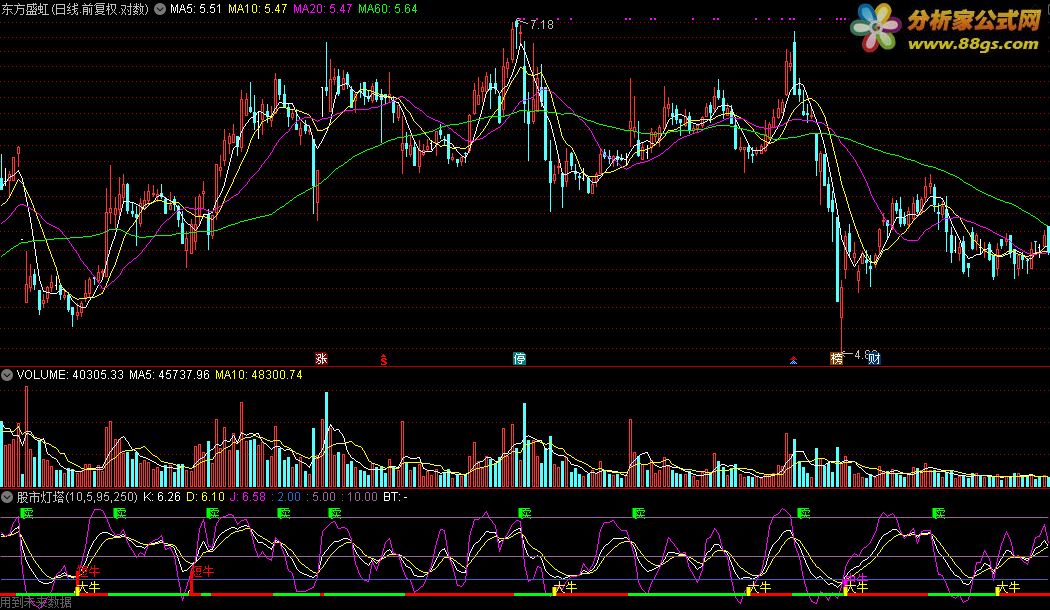The width and height of the screenshot is (1050, 610).
Task: Click the MA5: 5.51 value
Action: point(196,9)
